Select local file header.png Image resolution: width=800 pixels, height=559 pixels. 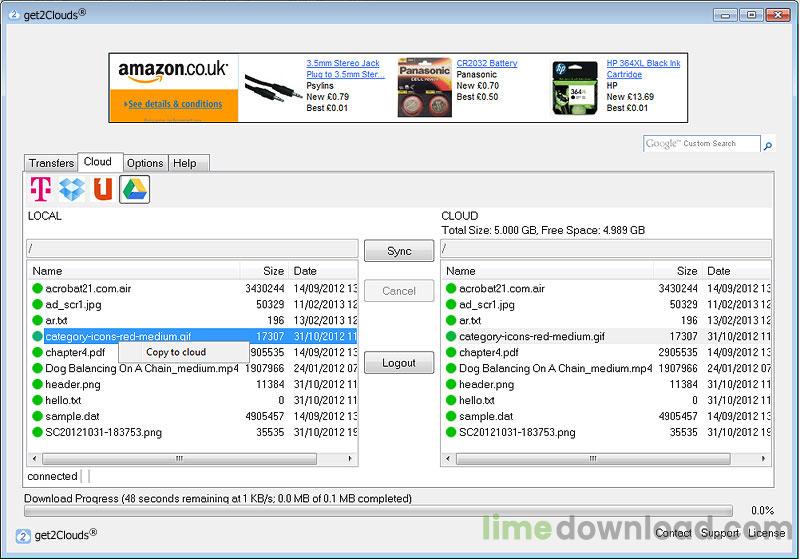pyautogui.click(x=72, y=384)
